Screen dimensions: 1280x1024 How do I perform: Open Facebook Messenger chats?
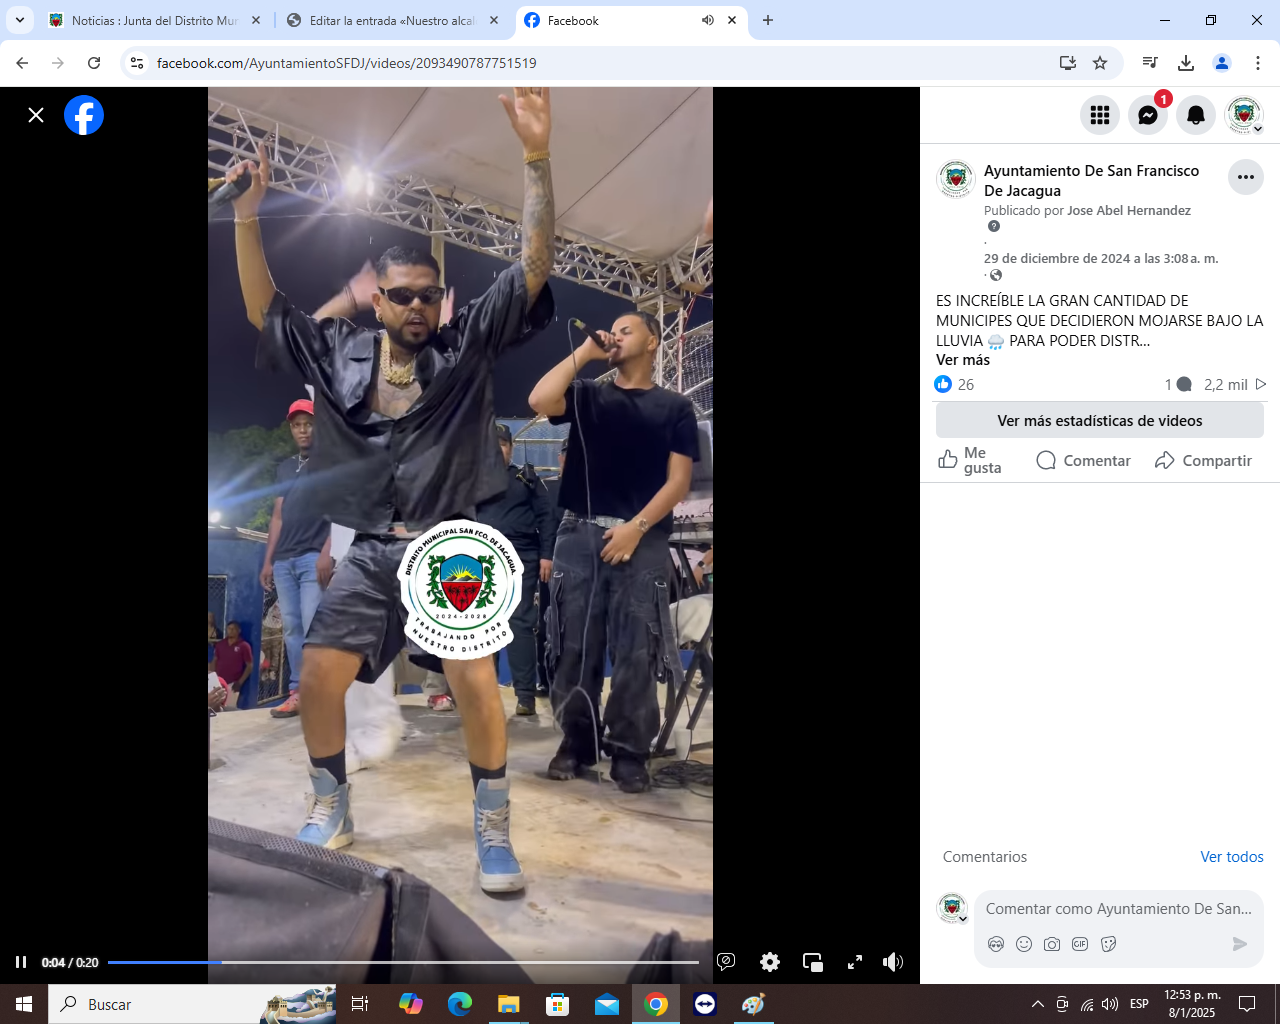(1148, 116)
